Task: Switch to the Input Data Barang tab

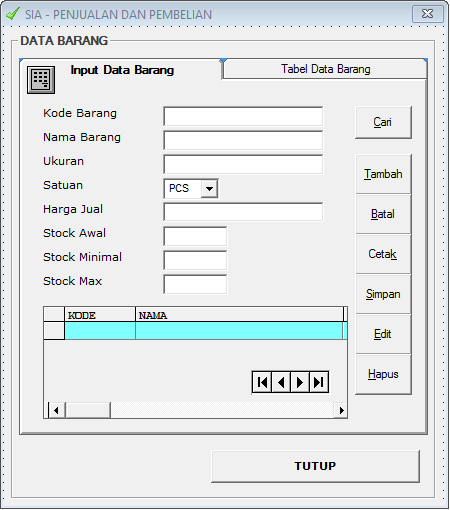Action: 122,70
